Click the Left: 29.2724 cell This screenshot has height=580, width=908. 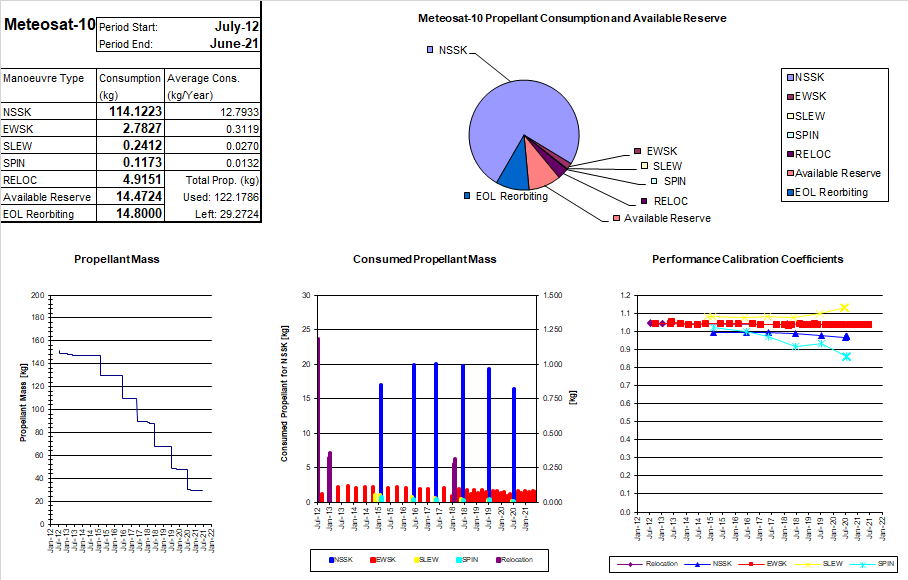226,214
